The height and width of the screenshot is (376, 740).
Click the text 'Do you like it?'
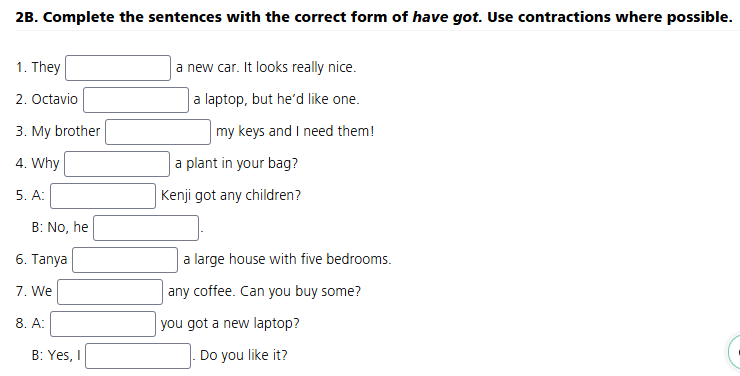tap(244, 355)
